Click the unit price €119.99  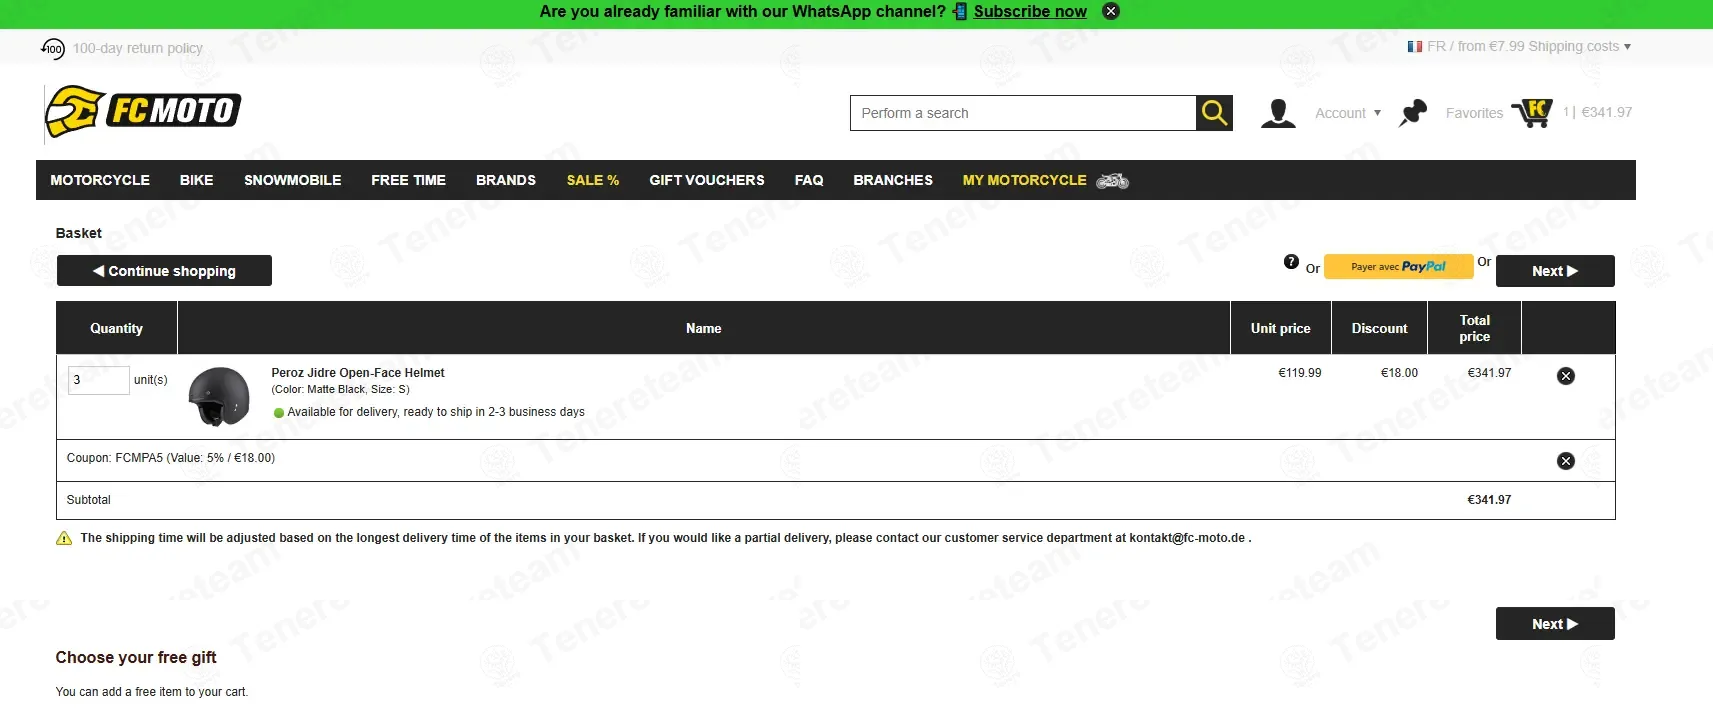(1300, 373)
